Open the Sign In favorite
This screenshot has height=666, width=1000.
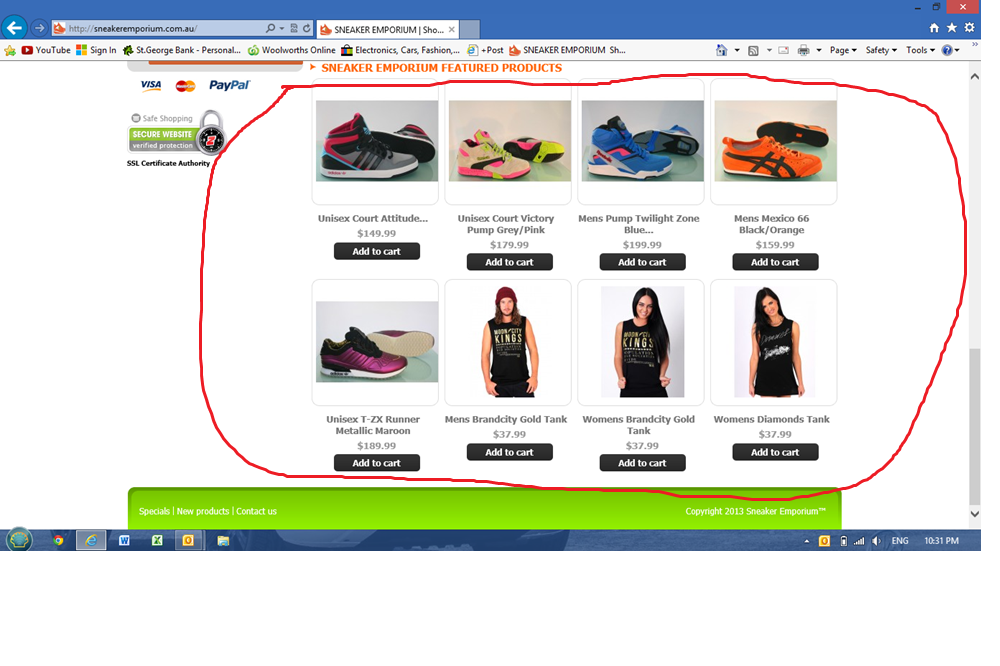96,50
